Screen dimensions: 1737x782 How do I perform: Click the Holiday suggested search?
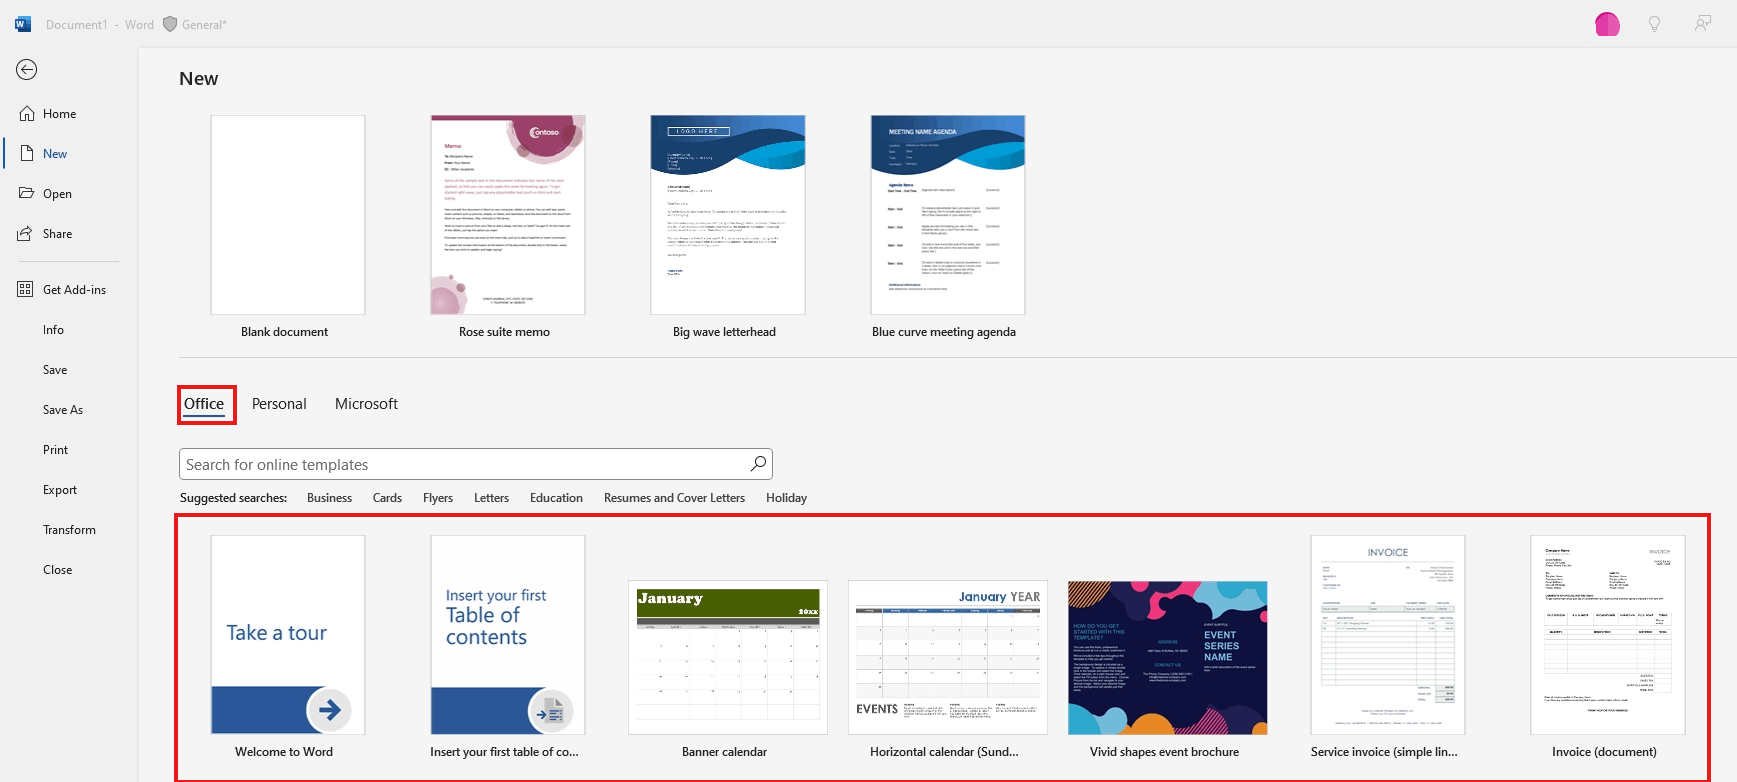[x=786, y=498]
